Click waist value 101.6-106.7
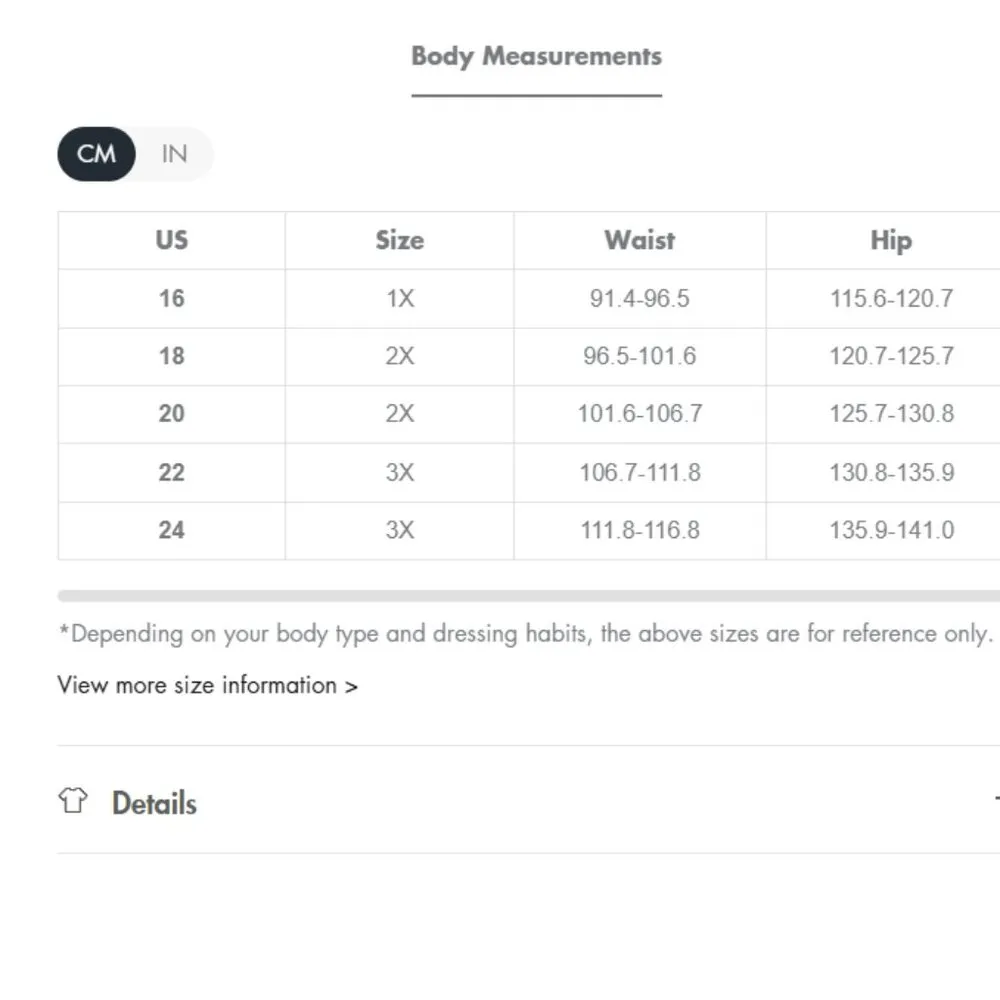This screenshot has height=1000, width=1000. pyautogui.click(x=639, y=414)
